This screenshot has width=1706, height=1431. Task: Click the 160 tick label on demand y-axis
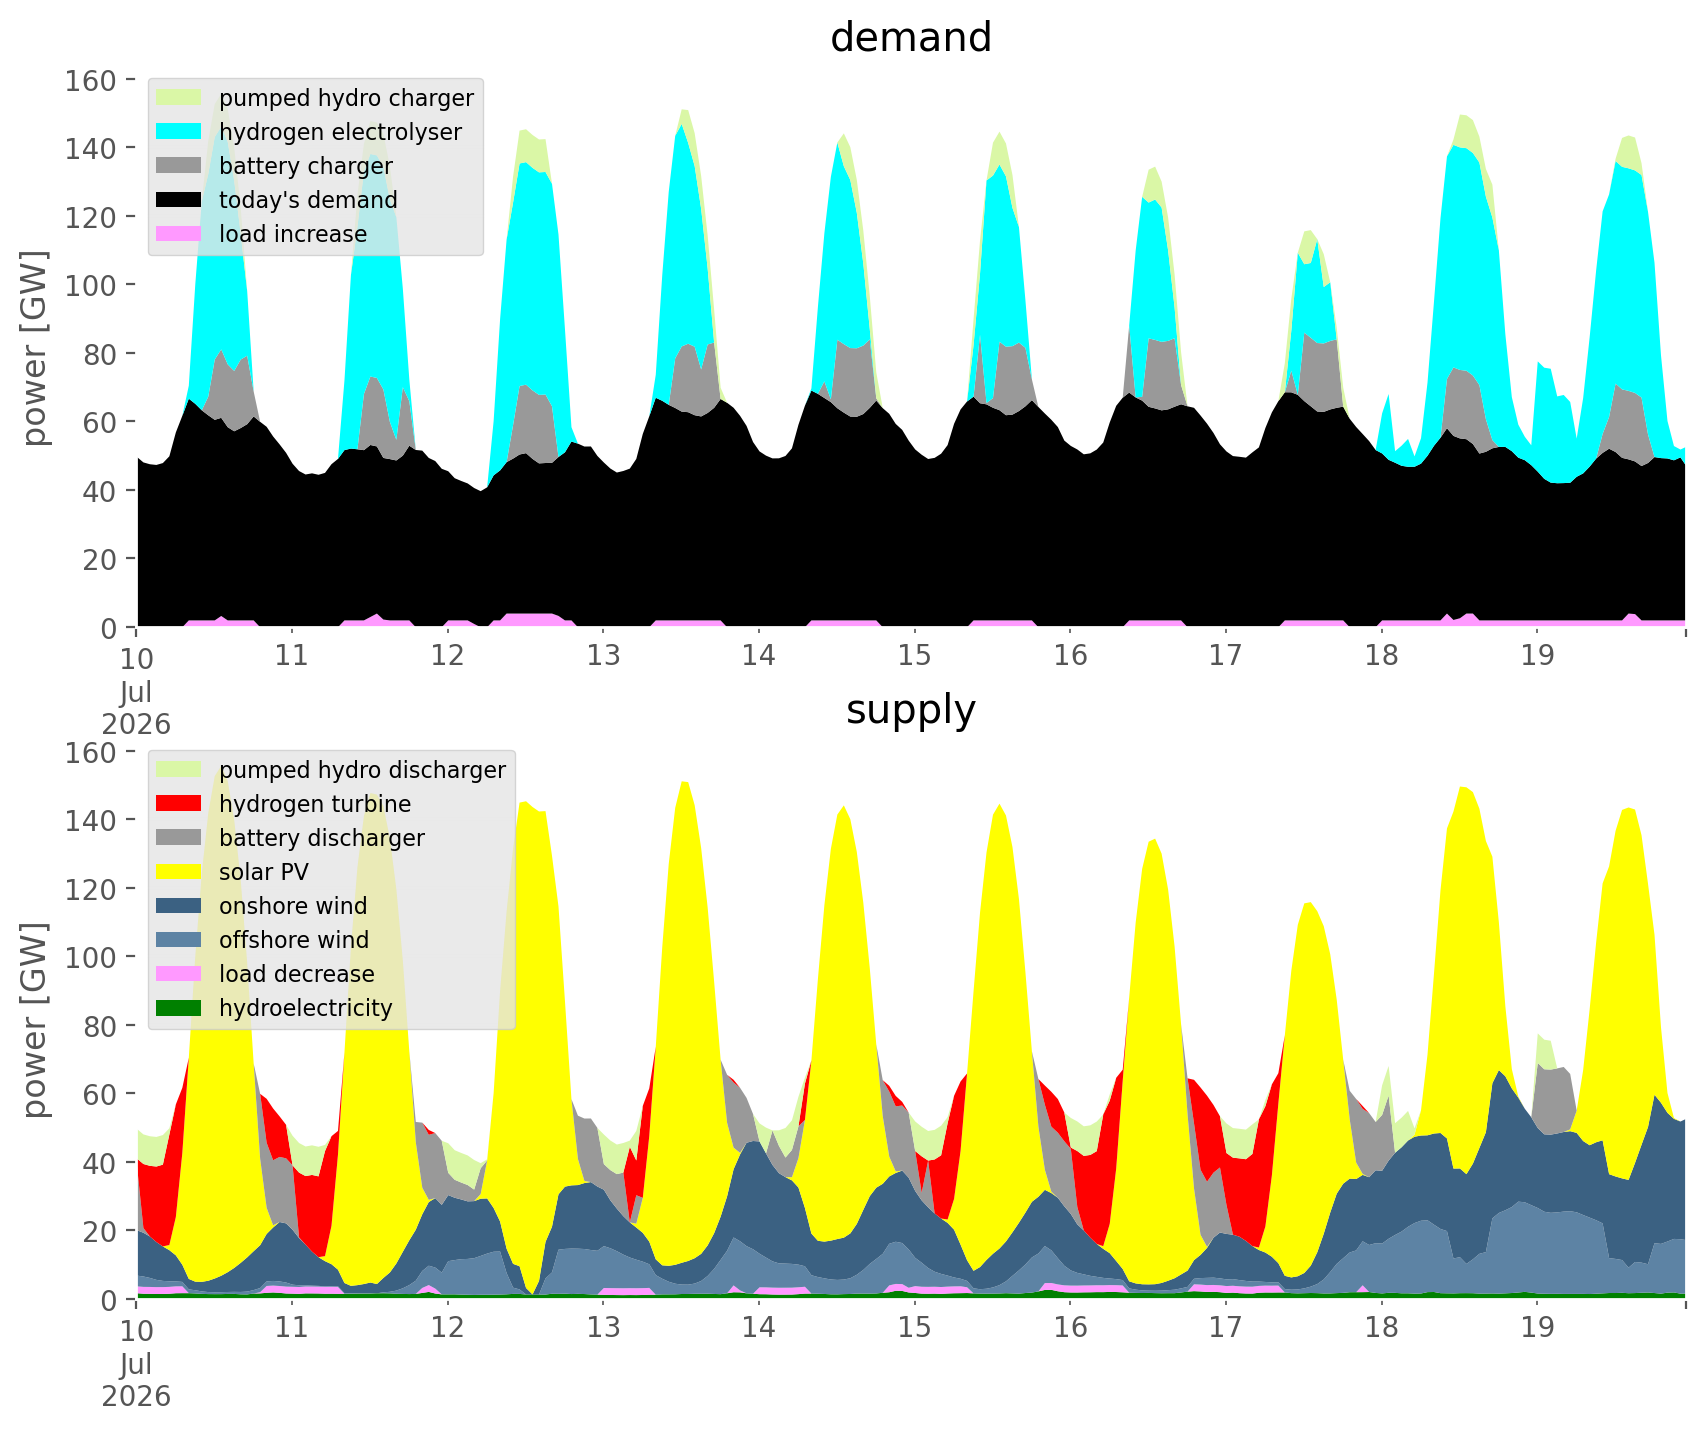tap(89, 80)
